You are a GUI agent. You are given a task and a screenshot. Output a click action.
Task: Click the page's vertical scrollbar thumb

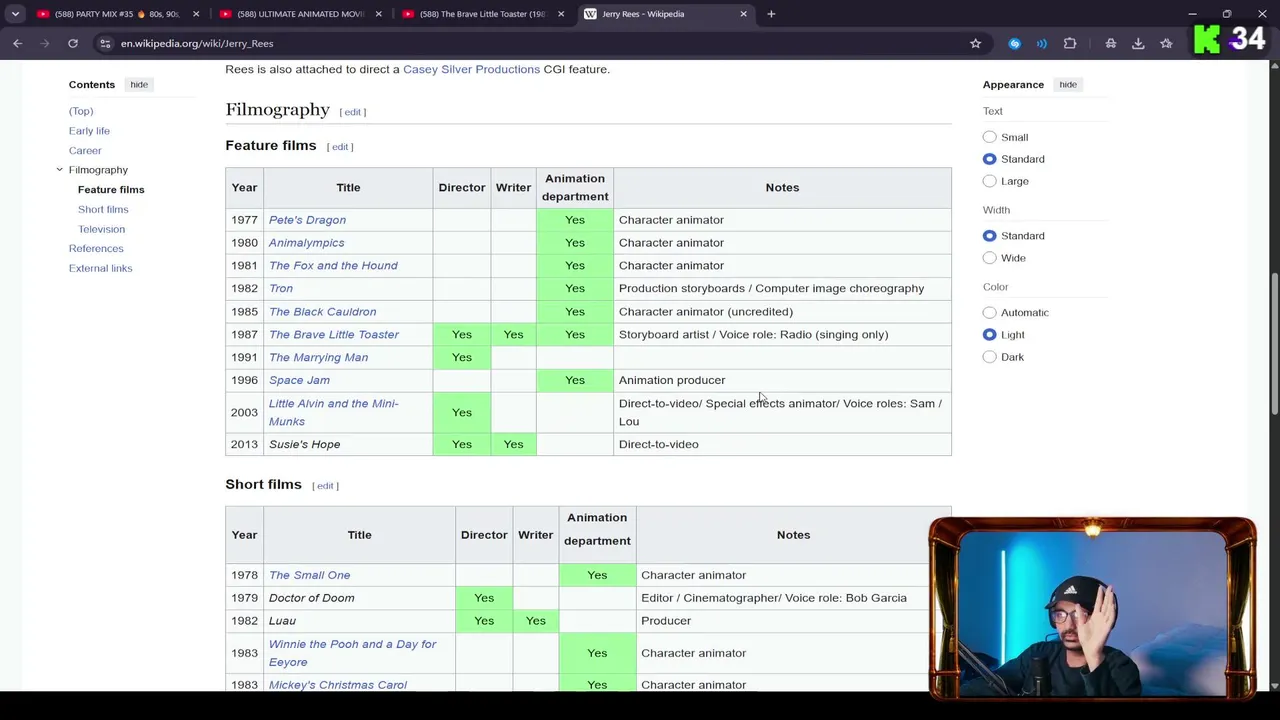(1274, 345)
